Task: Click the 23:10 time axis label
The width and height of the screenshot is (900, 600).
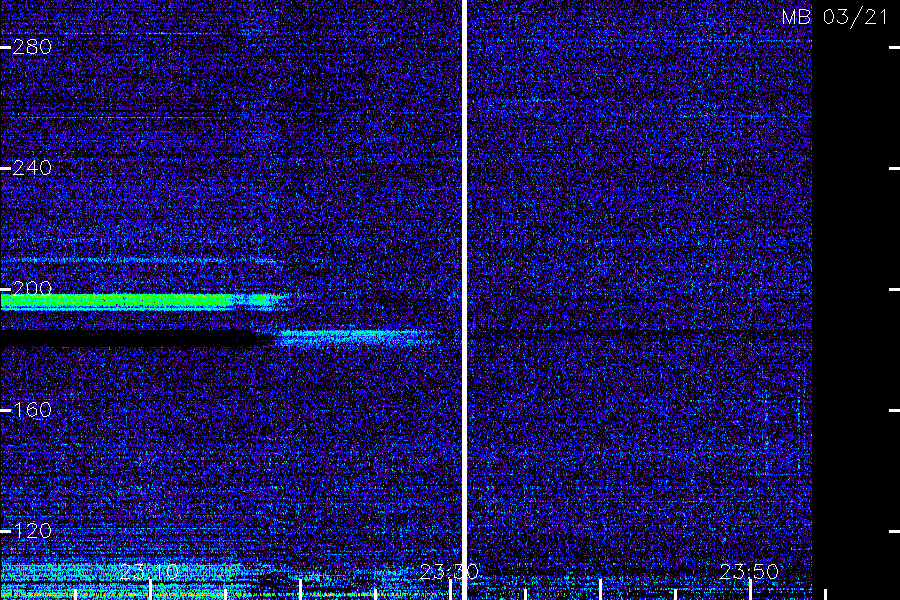Action: tap(149, 572)
